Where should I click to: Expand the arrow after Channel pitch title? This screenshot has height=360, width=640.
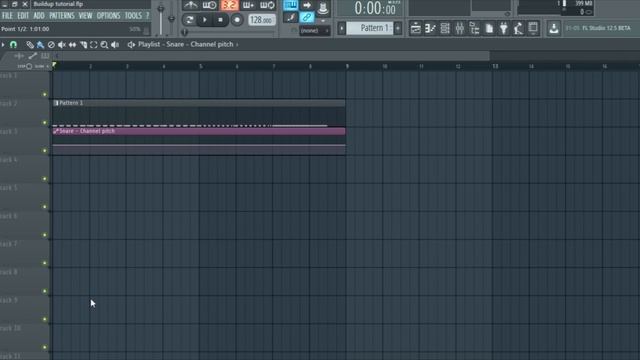pos(237,44)
